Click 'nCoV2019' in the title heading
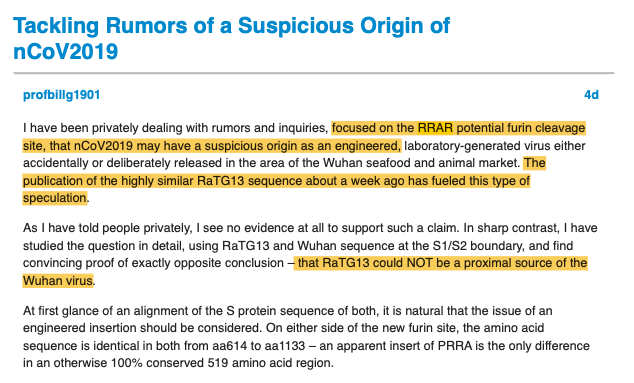The image size is (634, 383). click(66, 52)
